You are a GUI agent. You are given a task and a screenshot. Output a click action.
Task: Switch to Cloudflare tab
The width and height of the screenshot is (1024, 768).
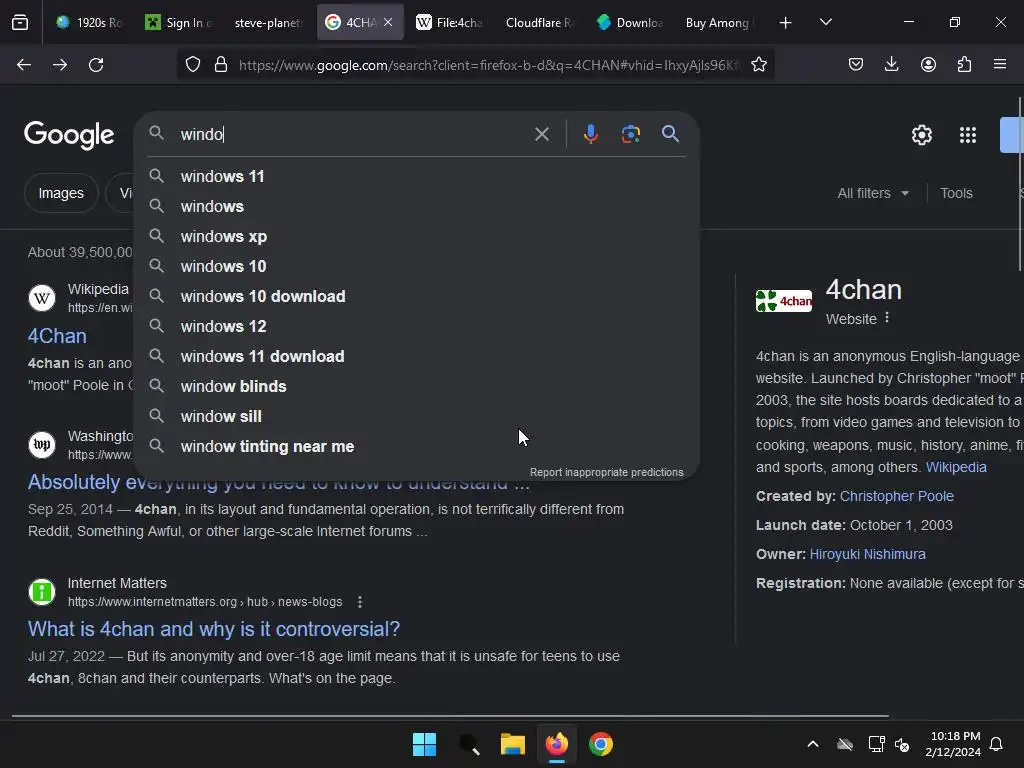pos(539,23)
